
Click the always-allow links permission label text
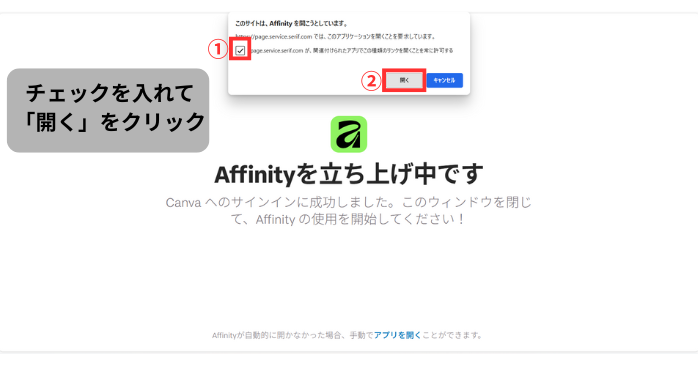click(x=351, y=51)
